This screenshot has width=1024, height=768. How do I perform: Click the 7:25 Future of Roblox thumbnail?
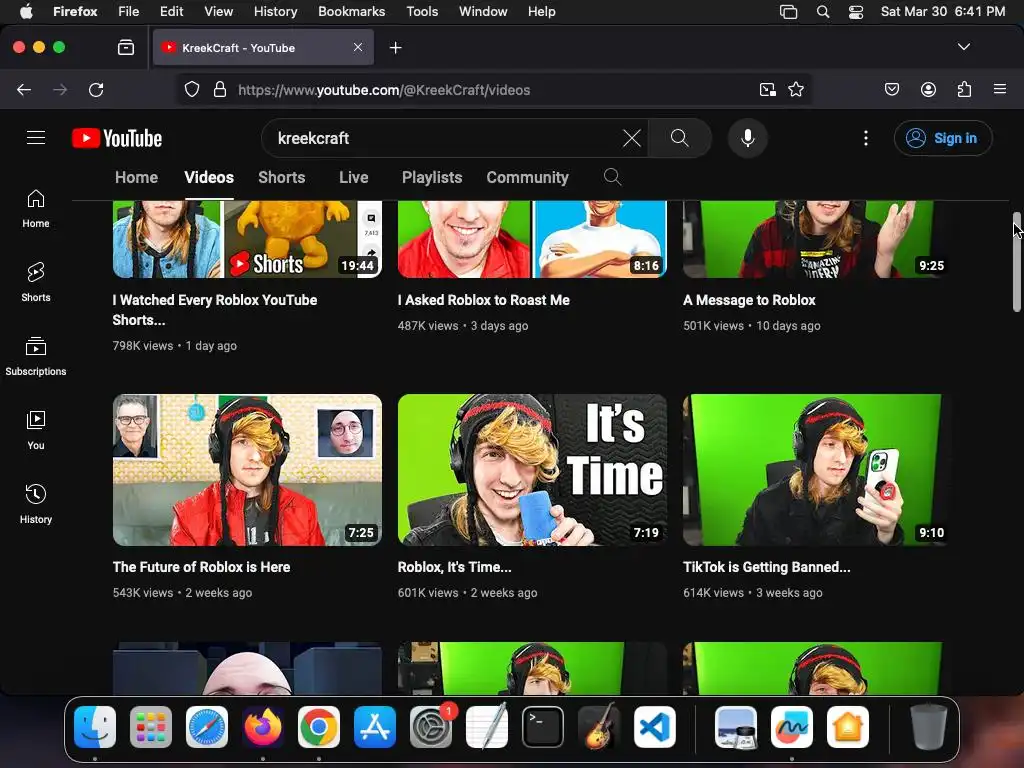point(247,470)
